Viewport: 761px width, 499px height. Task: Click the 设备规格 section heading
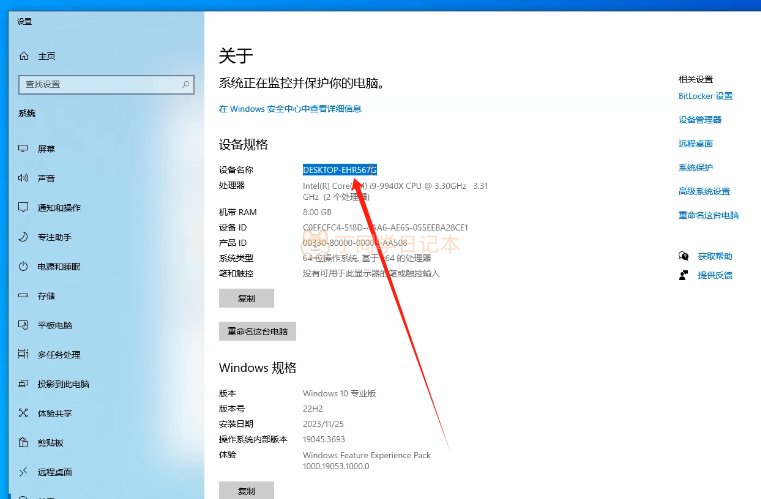(x=243, y=144)
